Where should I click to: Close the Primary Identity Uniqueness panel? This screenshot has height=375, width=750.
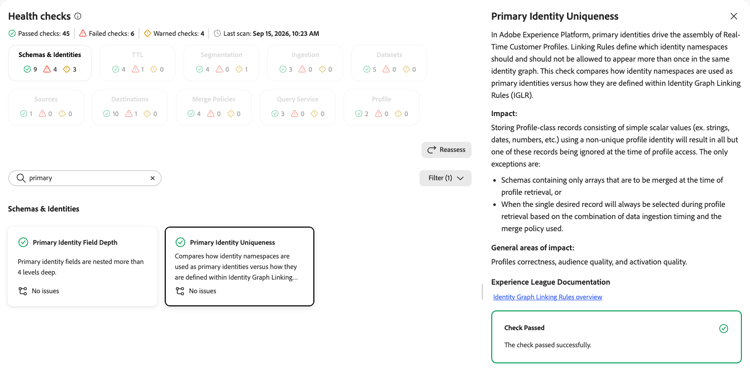coord(734,16)
